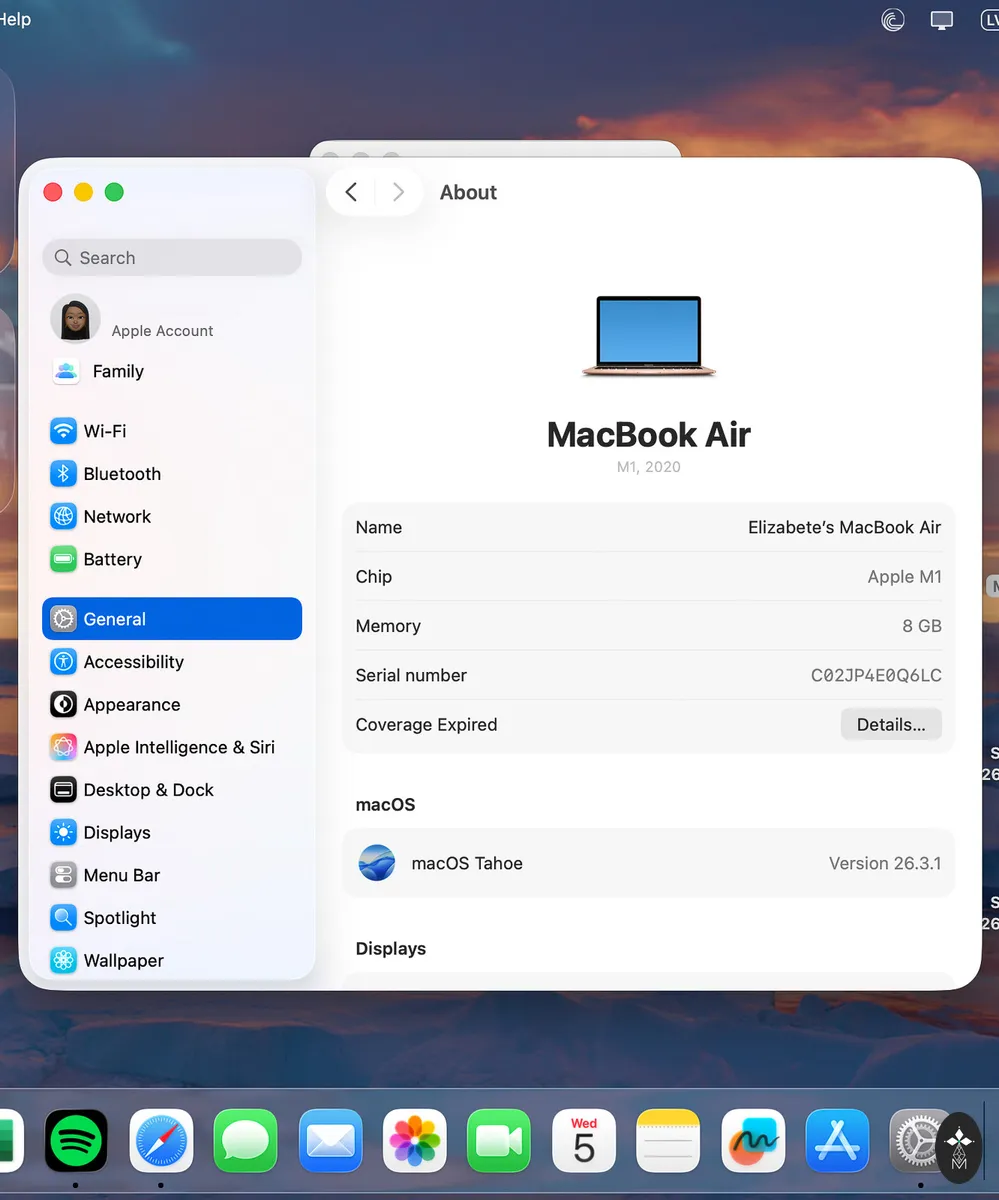Go forward with the right chevron button
The height and width of the screenshot is (1200, 999).
point(398,192)
